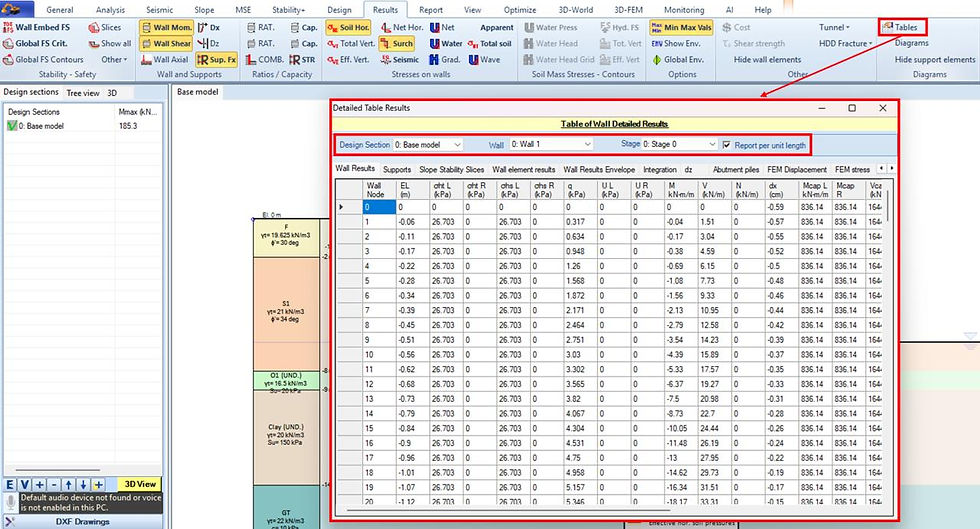
Task: Toggle Soil Hor. stresses display
Action: pyautogui.click(x=348, y=28)
